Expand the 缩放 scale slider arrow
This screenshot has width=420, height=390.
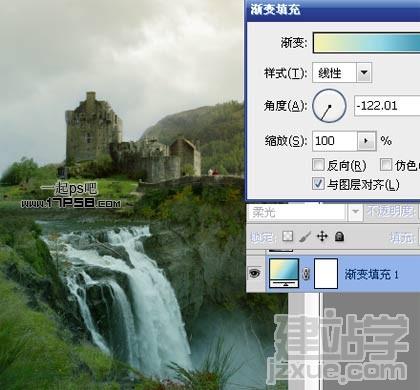pos(366,141)
